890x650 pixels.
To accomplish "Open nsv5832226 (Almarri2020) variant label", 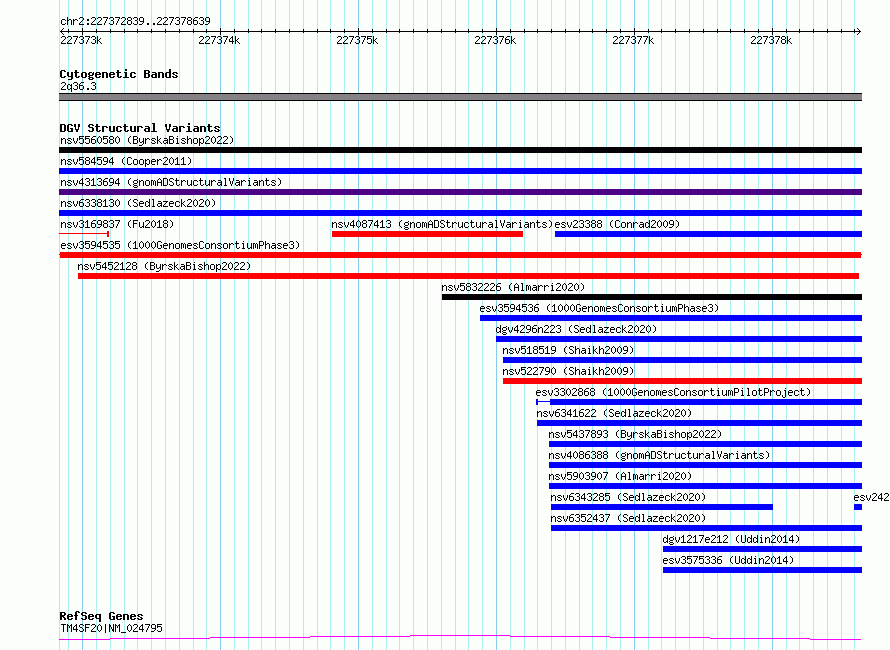I will (x=513, y=287).
